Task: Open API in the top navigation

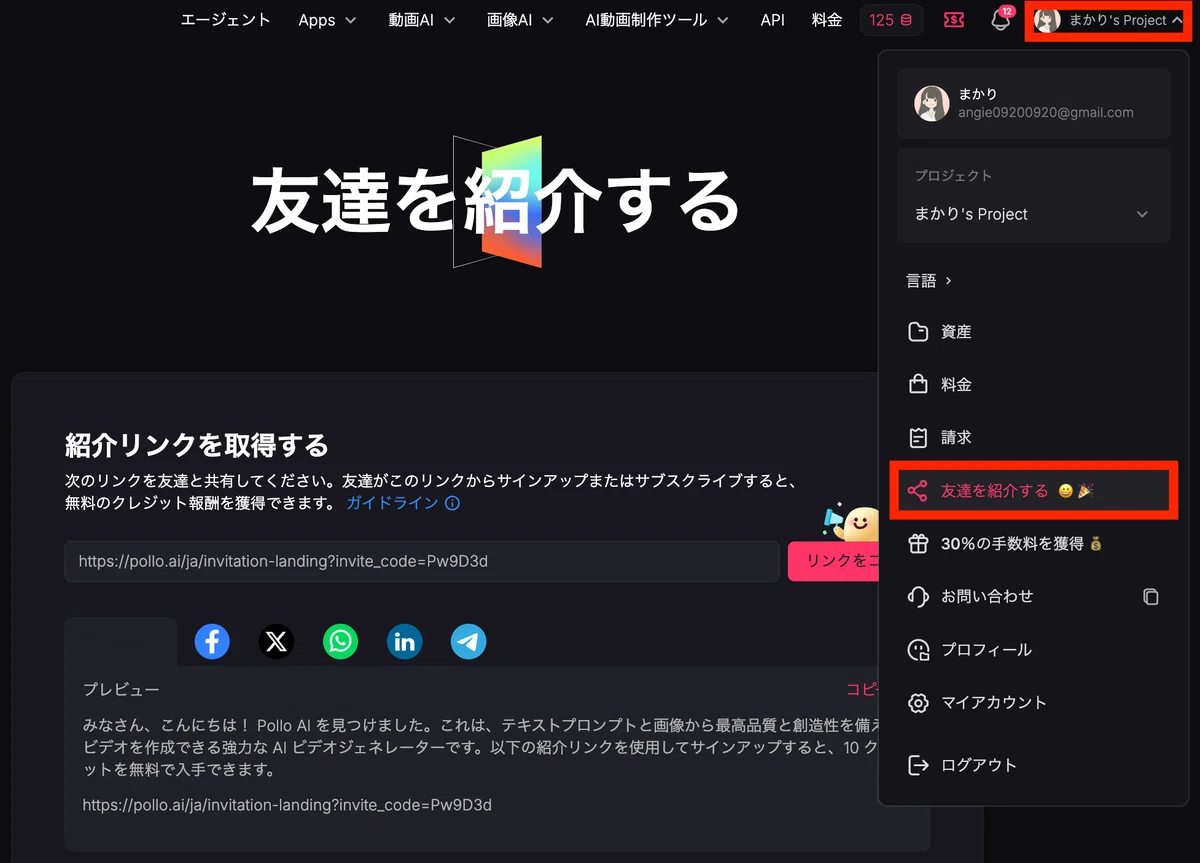Action: 772,20
